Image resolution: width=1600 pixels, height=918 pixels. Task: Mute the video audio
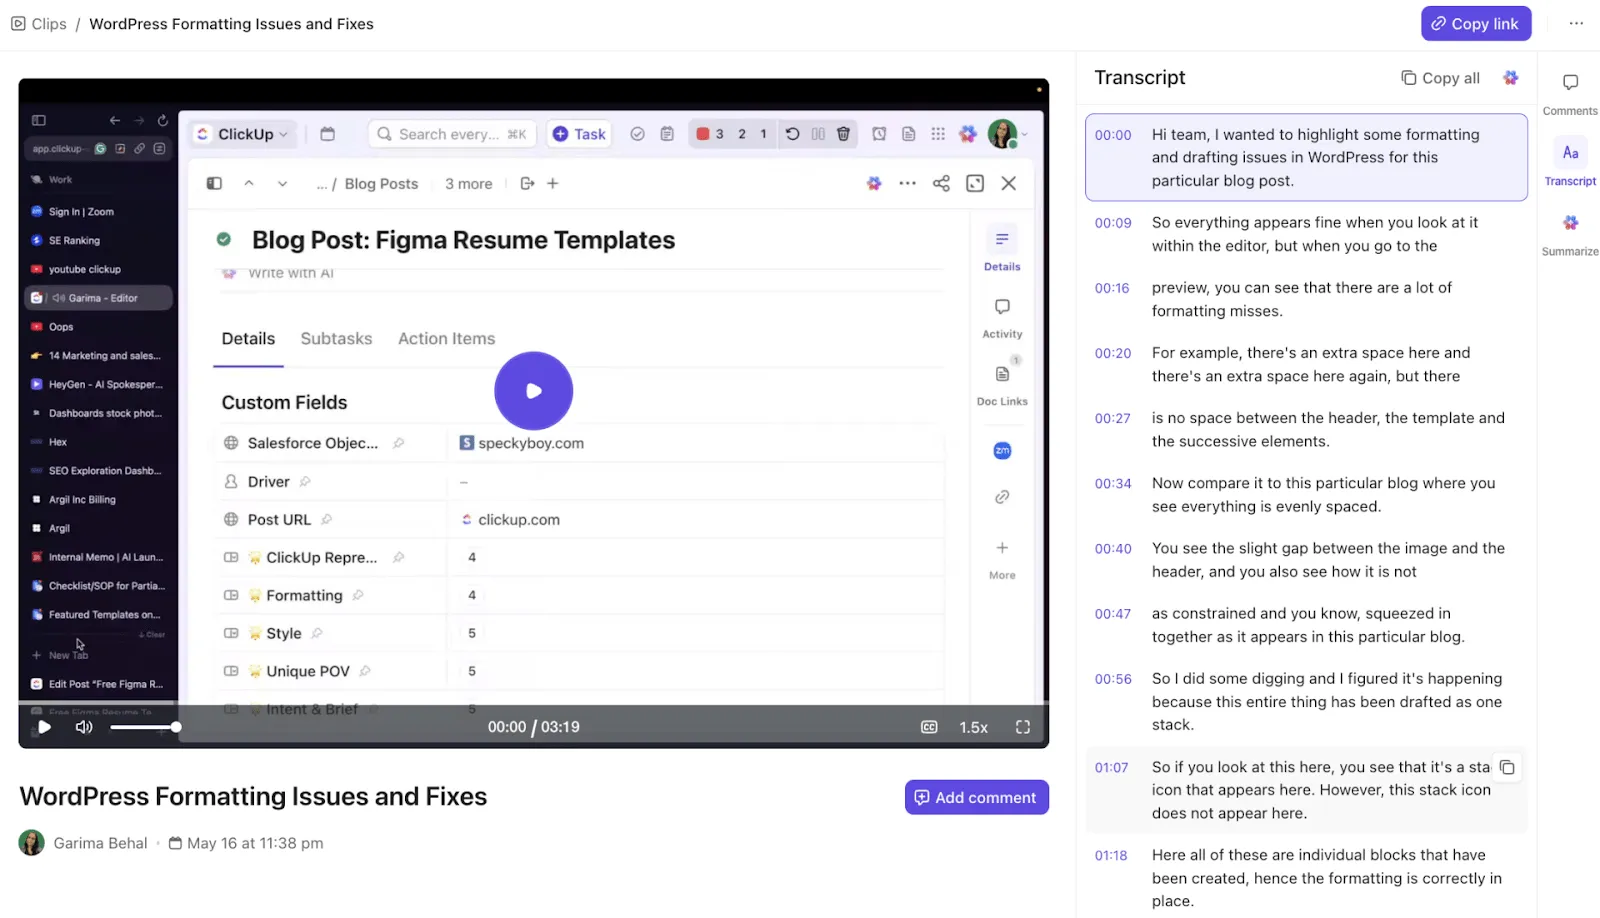[84, 727]
